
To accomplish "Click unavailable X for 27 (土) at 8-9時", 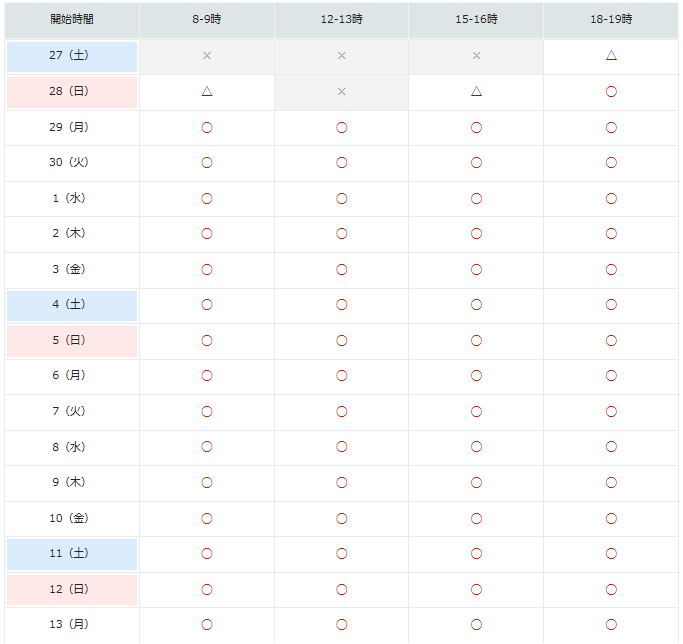I will coord(207,56).
